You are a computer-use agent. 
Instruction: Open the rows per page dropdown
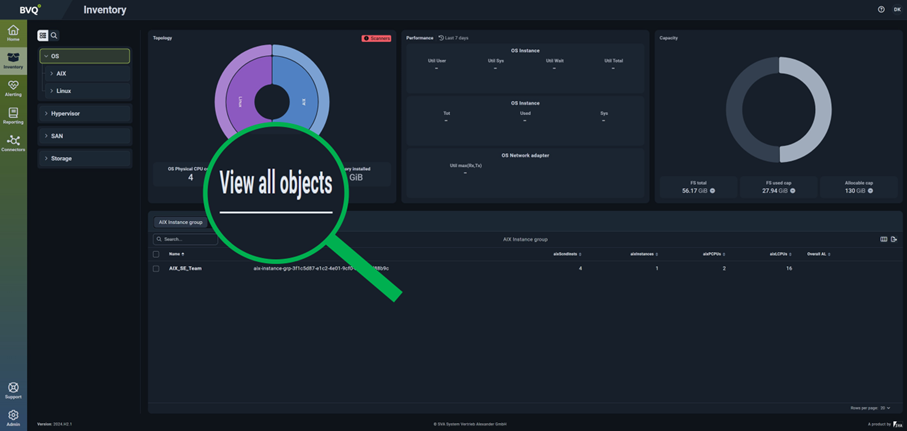[x=885, y=408]
